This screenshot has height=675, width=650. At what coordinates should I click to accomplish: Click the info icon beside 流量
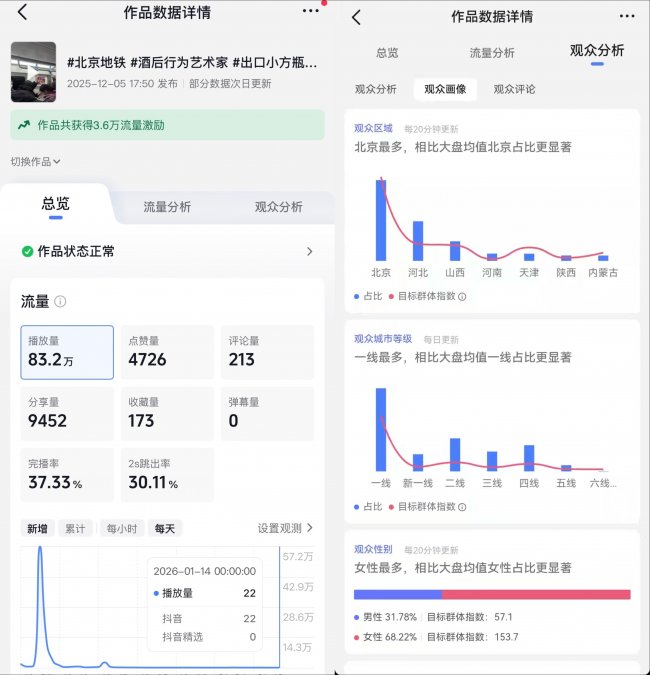61,301
